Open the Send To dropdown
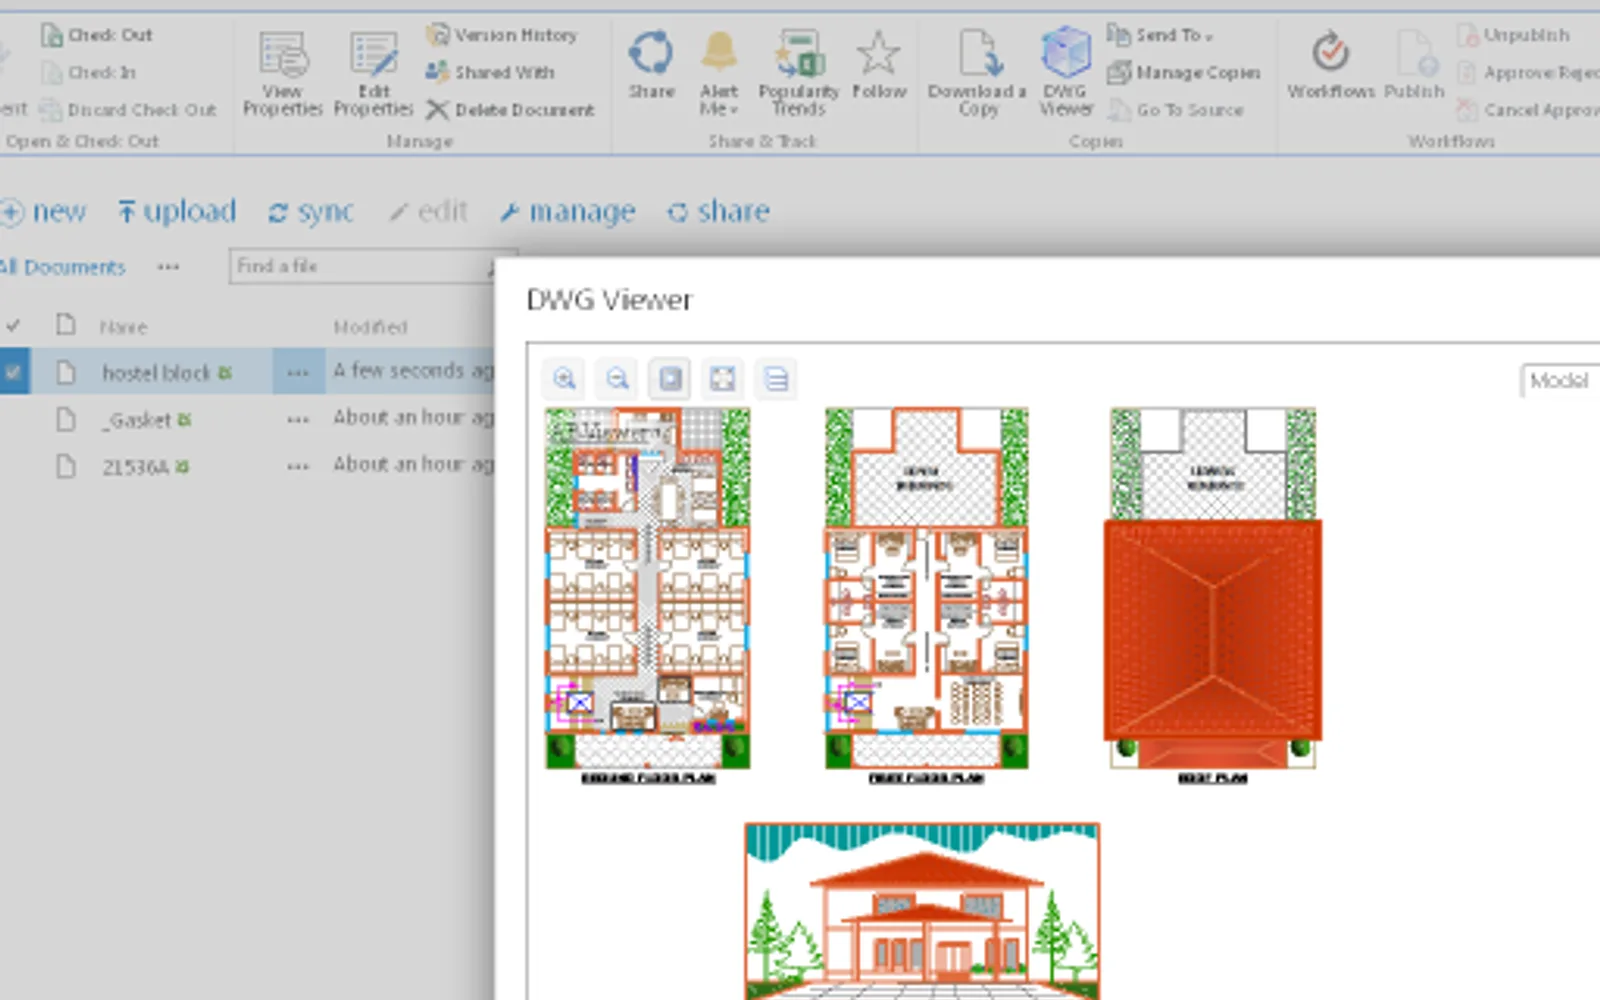Screen dimensions: 1600x1000 (1160, 35)
